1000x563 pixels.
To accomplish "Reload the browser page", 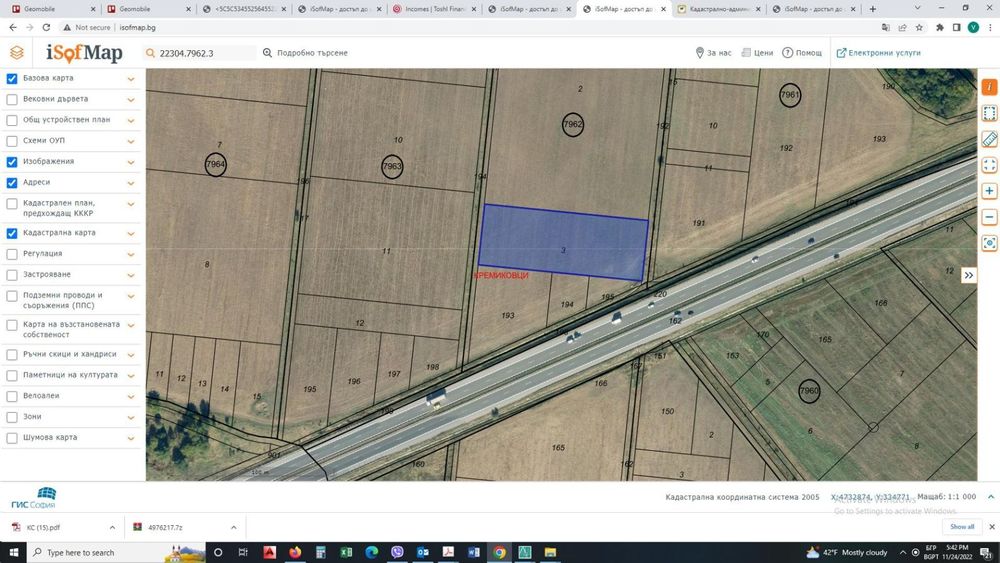I will 46,27.
